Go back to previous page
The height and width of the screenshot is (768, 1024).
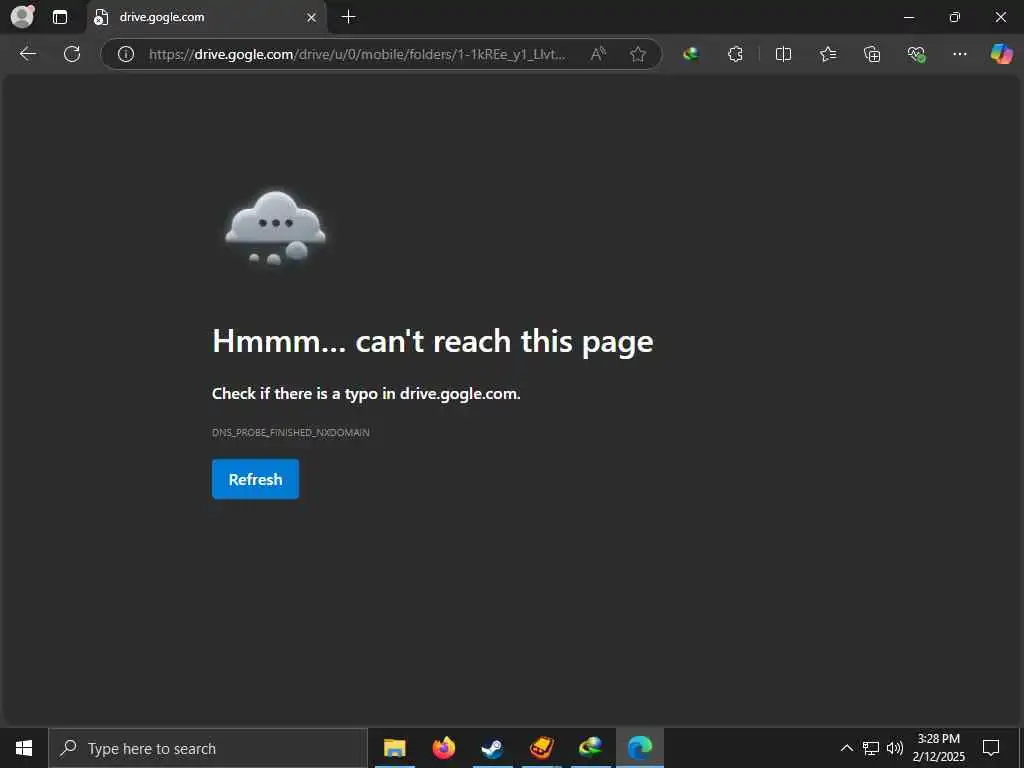tap(28, 54)
